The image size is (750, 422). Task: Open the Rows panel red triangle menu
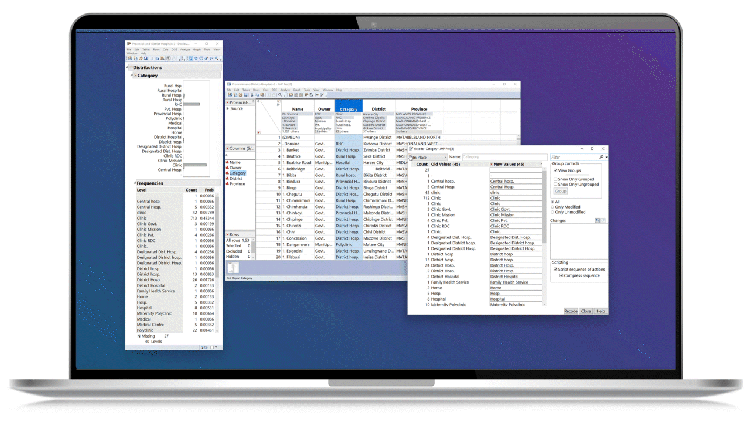228,234
